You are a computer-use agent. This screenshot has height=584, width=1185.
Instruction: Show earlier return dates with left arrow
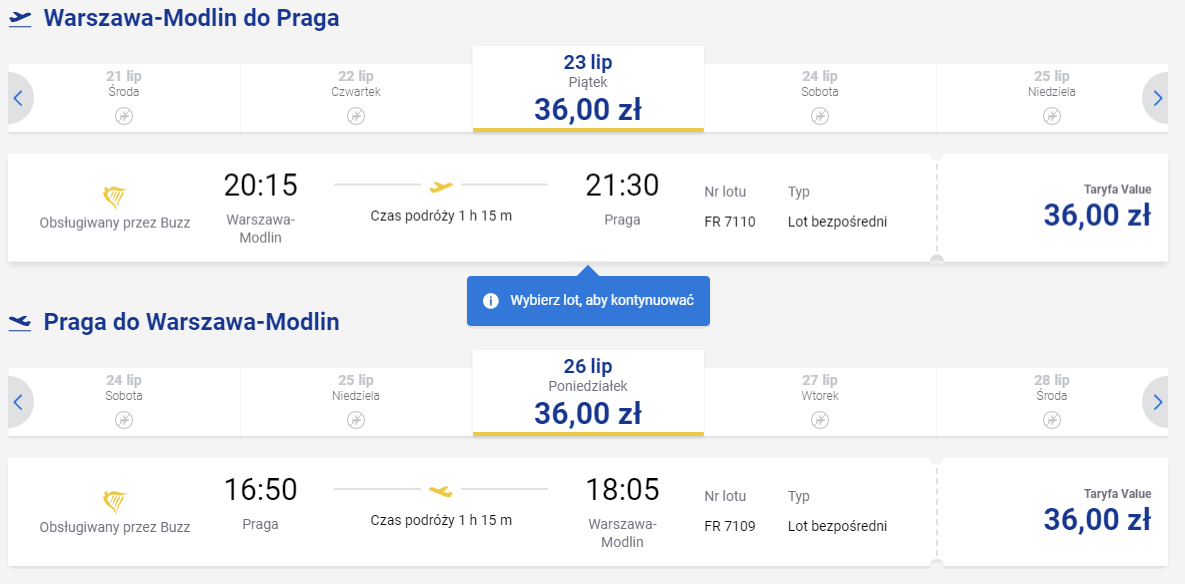pos(20,402)
